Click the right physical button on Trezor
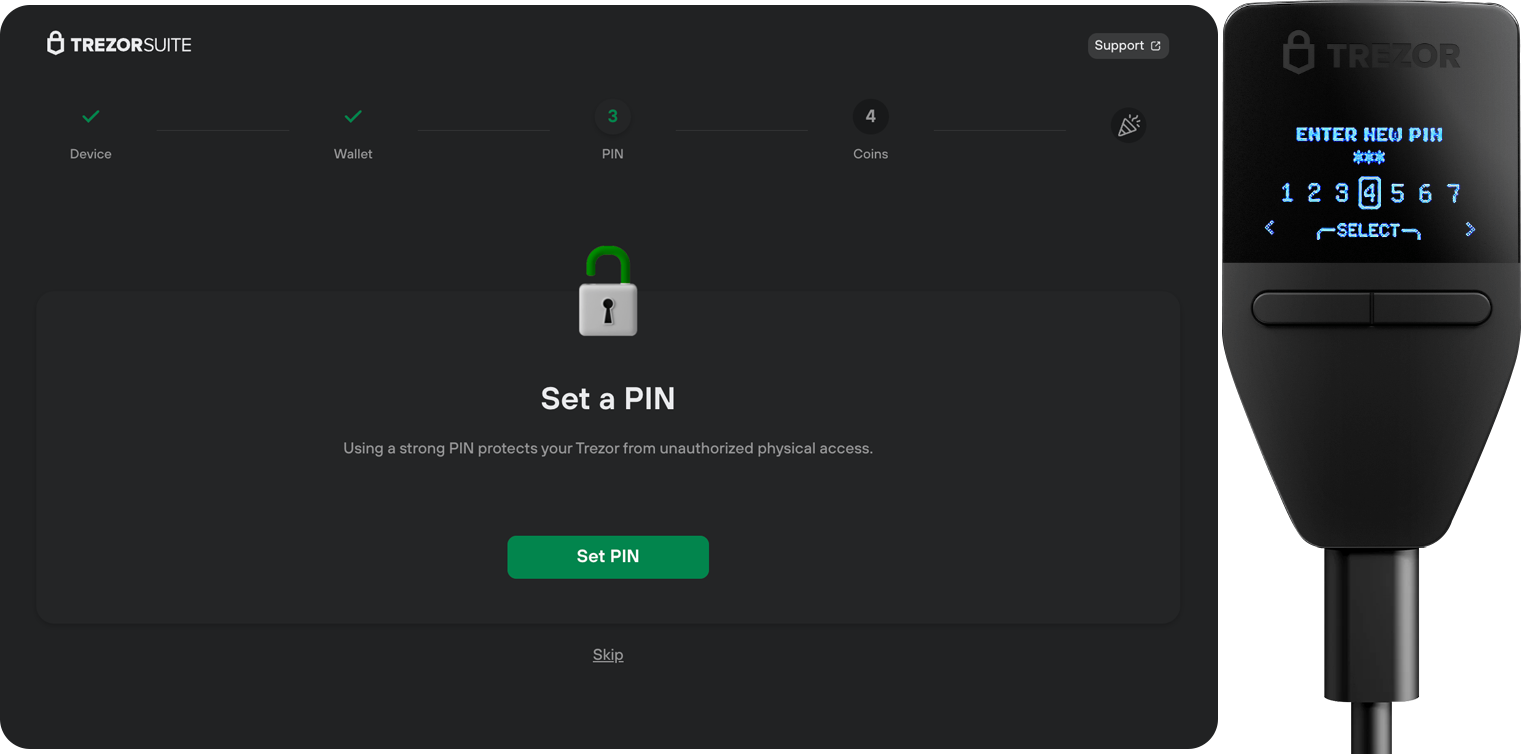1521x754 pixels. coord(1432,308)
